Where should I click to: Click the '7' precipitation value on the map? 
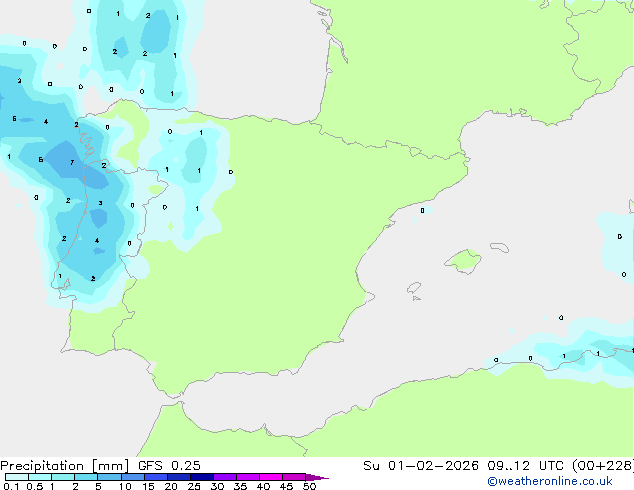coord(72,163)
